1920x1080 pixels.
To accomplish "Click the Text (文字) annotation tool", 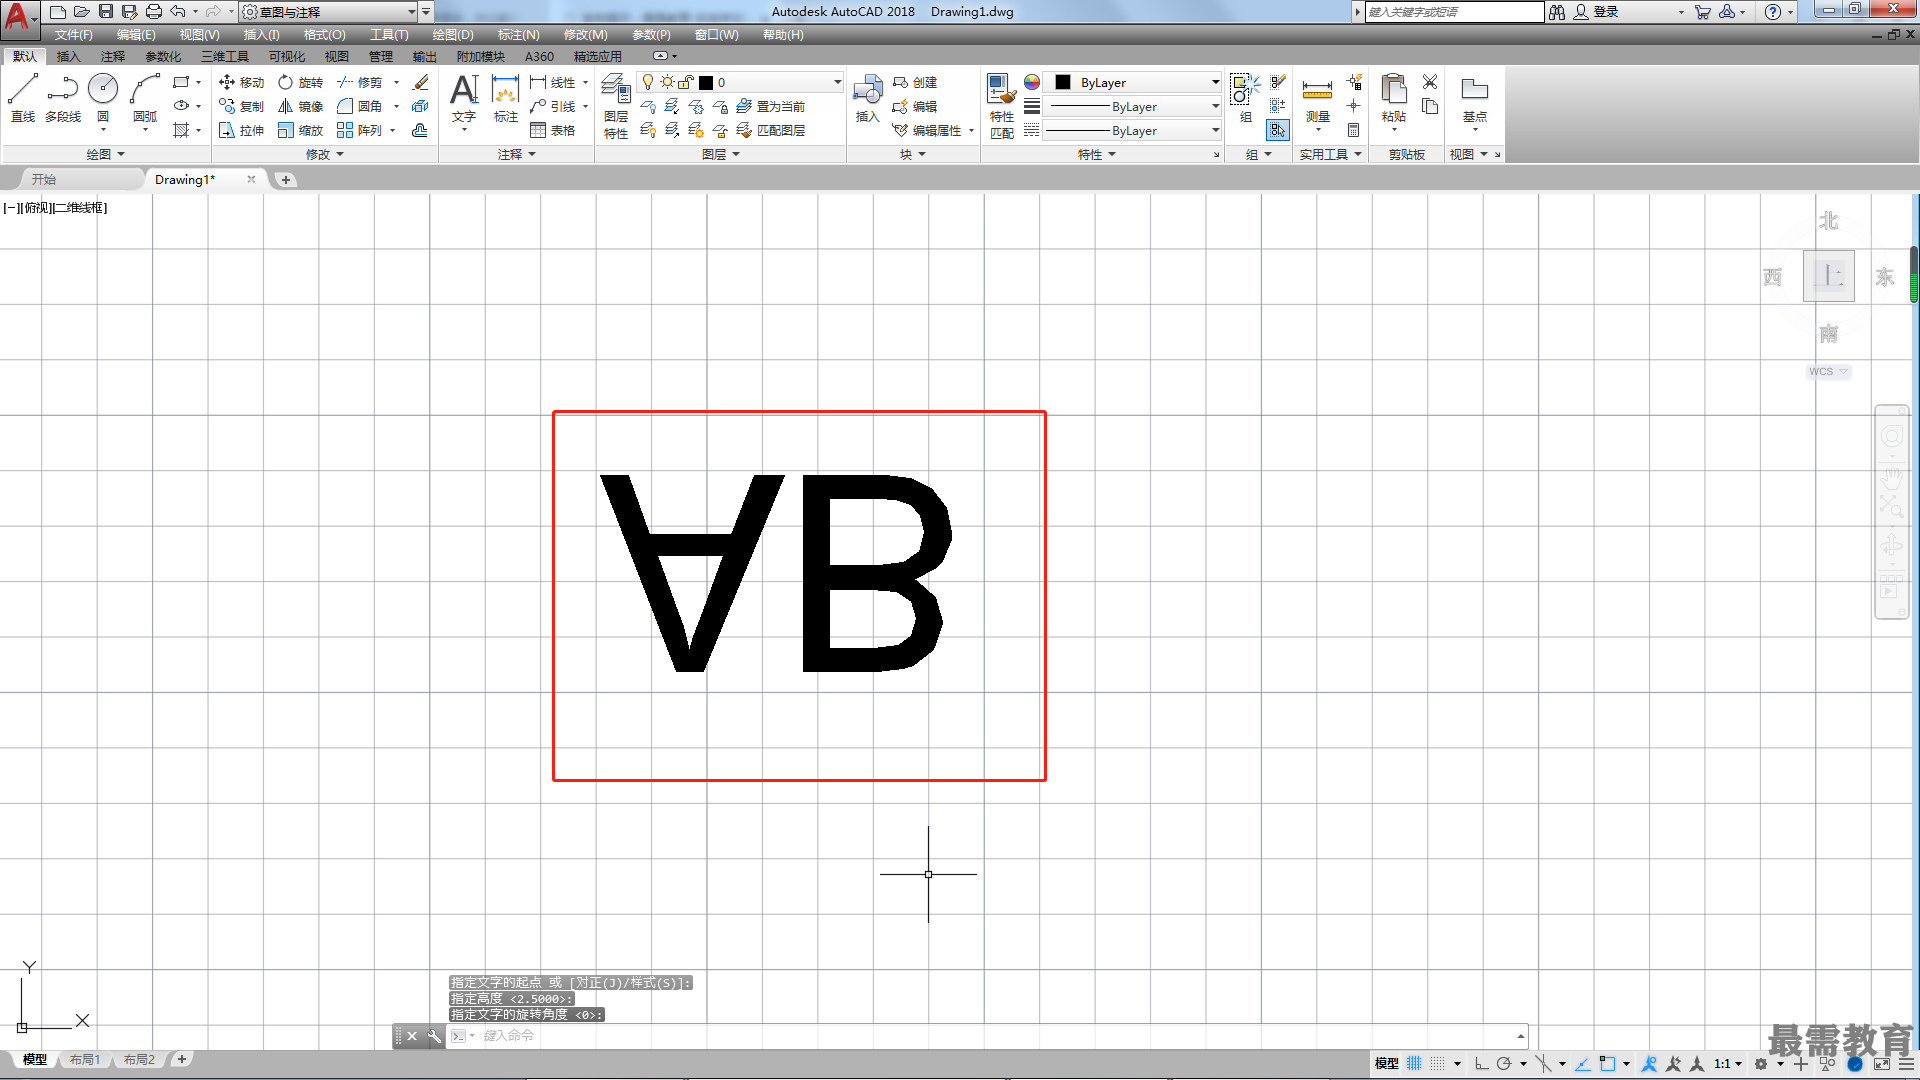I will [x=464, y=97].
